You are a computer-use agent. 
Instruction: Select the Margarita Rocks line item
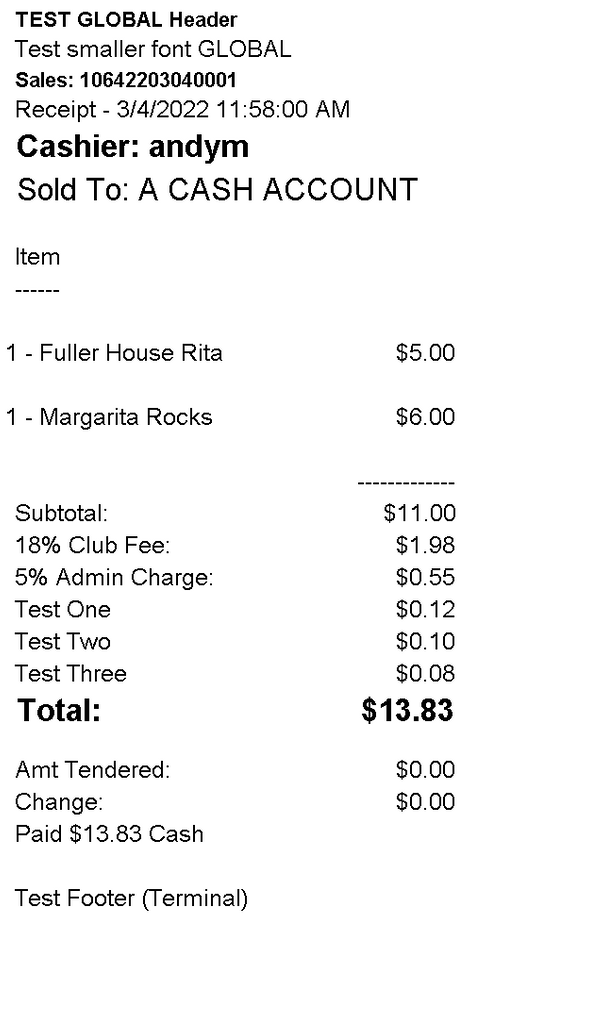tap(109, 417)
